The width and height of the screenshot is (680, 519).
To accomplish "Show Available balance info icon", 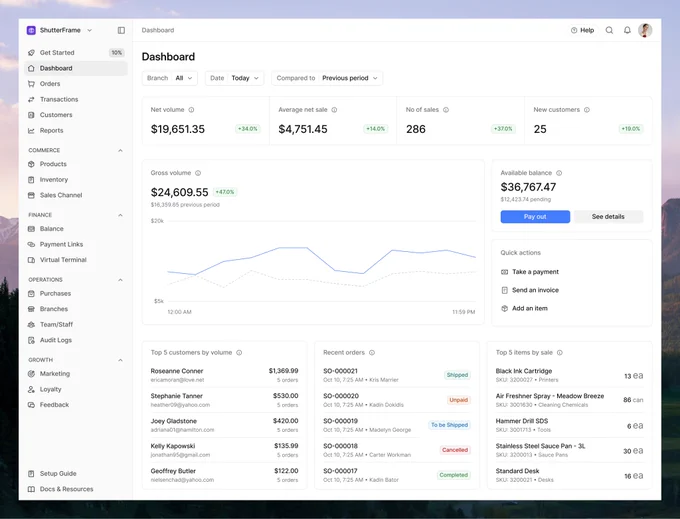I will tap(559, 173).
